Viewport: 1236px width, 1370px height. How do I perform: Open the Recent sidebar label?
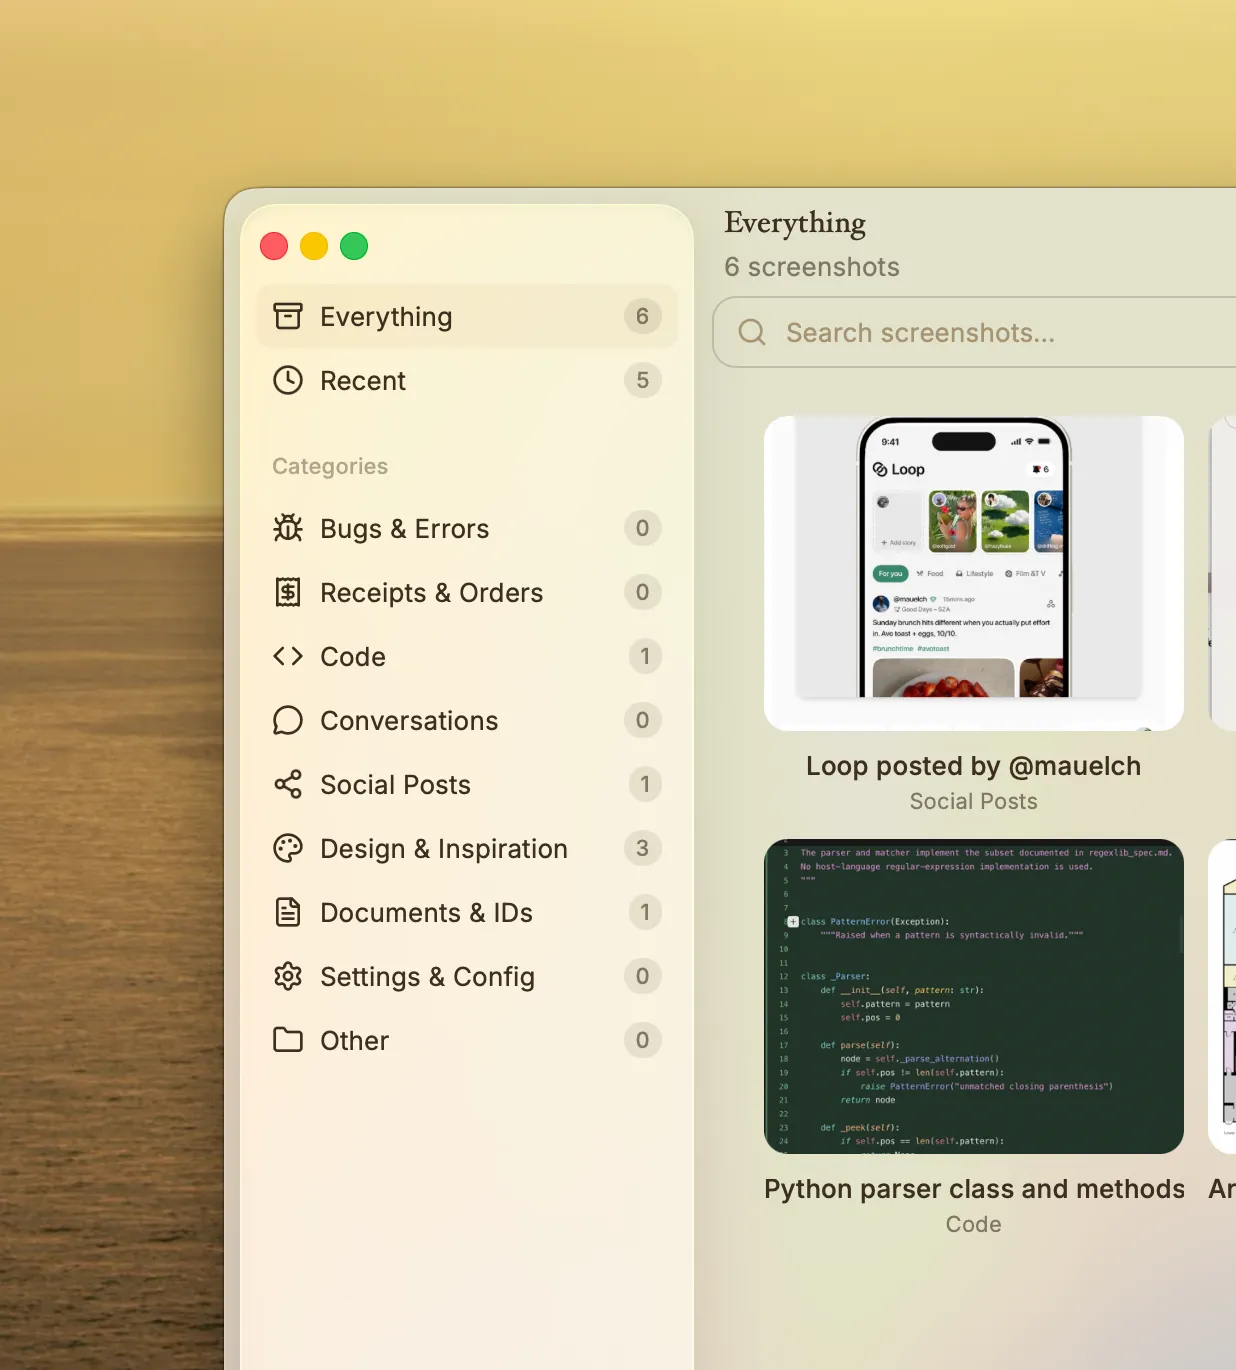363,381
